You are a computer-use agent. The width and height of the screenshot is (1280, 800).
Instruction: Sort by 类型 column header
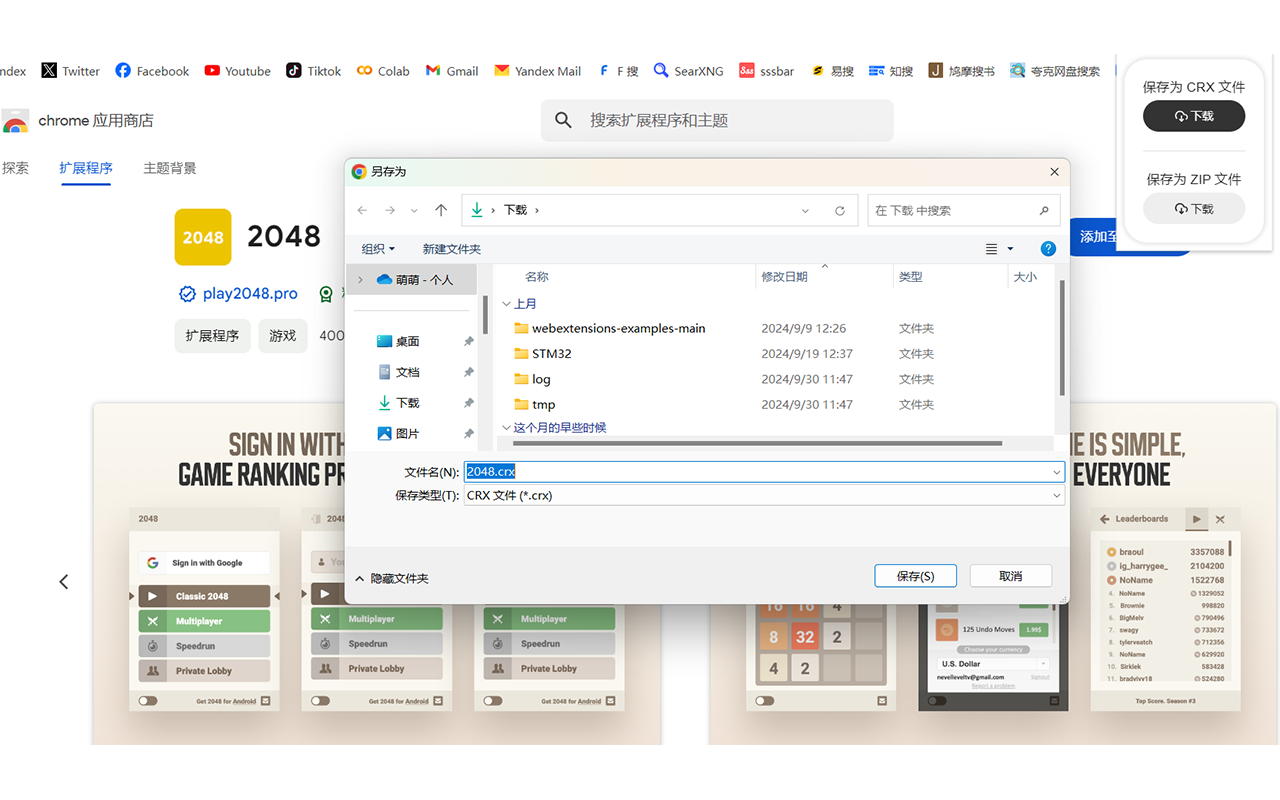pyautogui.click(x=910, y=277)
